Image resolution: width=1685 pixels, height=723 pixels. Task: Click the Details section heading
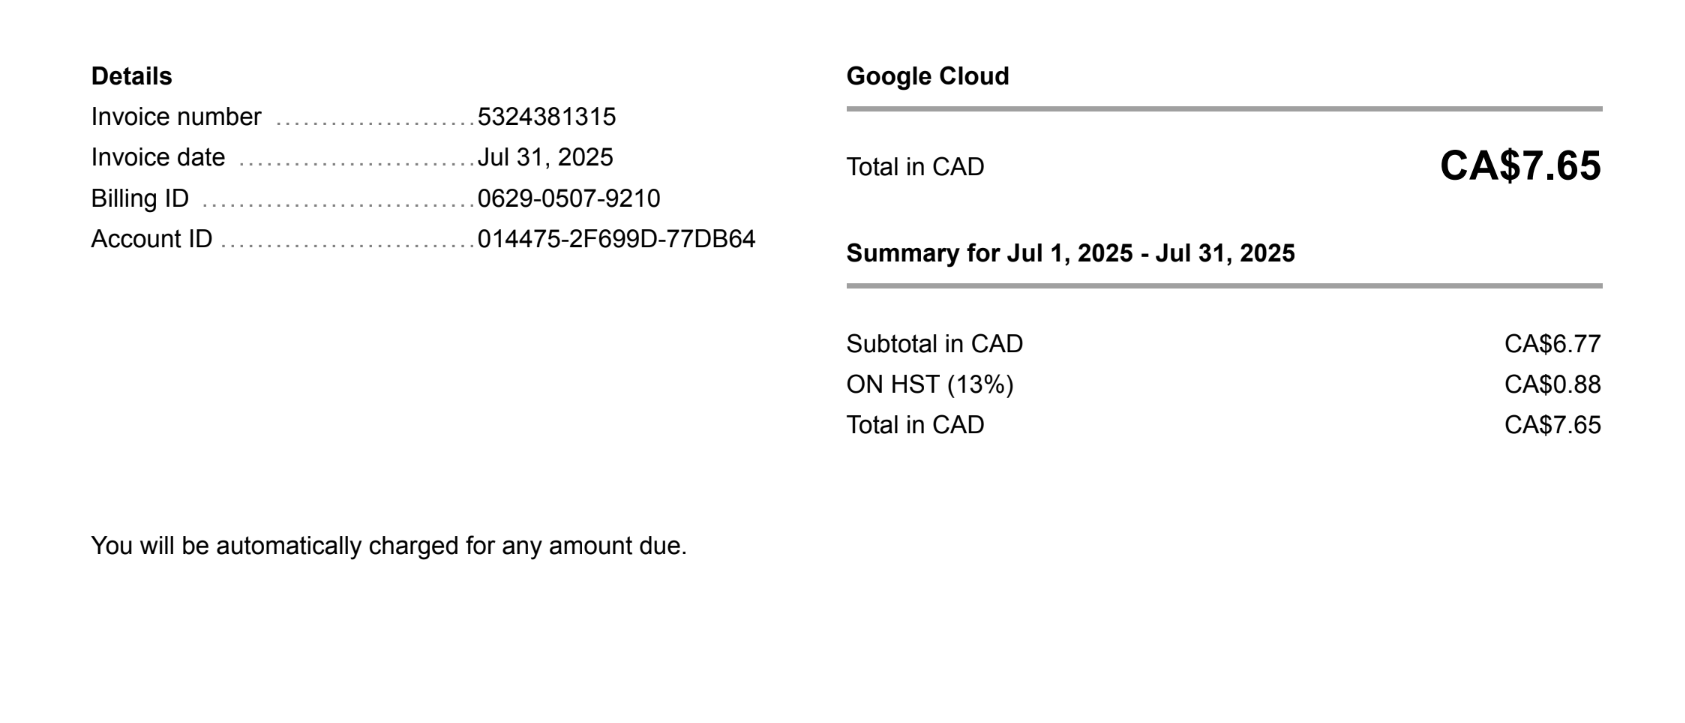131,77
